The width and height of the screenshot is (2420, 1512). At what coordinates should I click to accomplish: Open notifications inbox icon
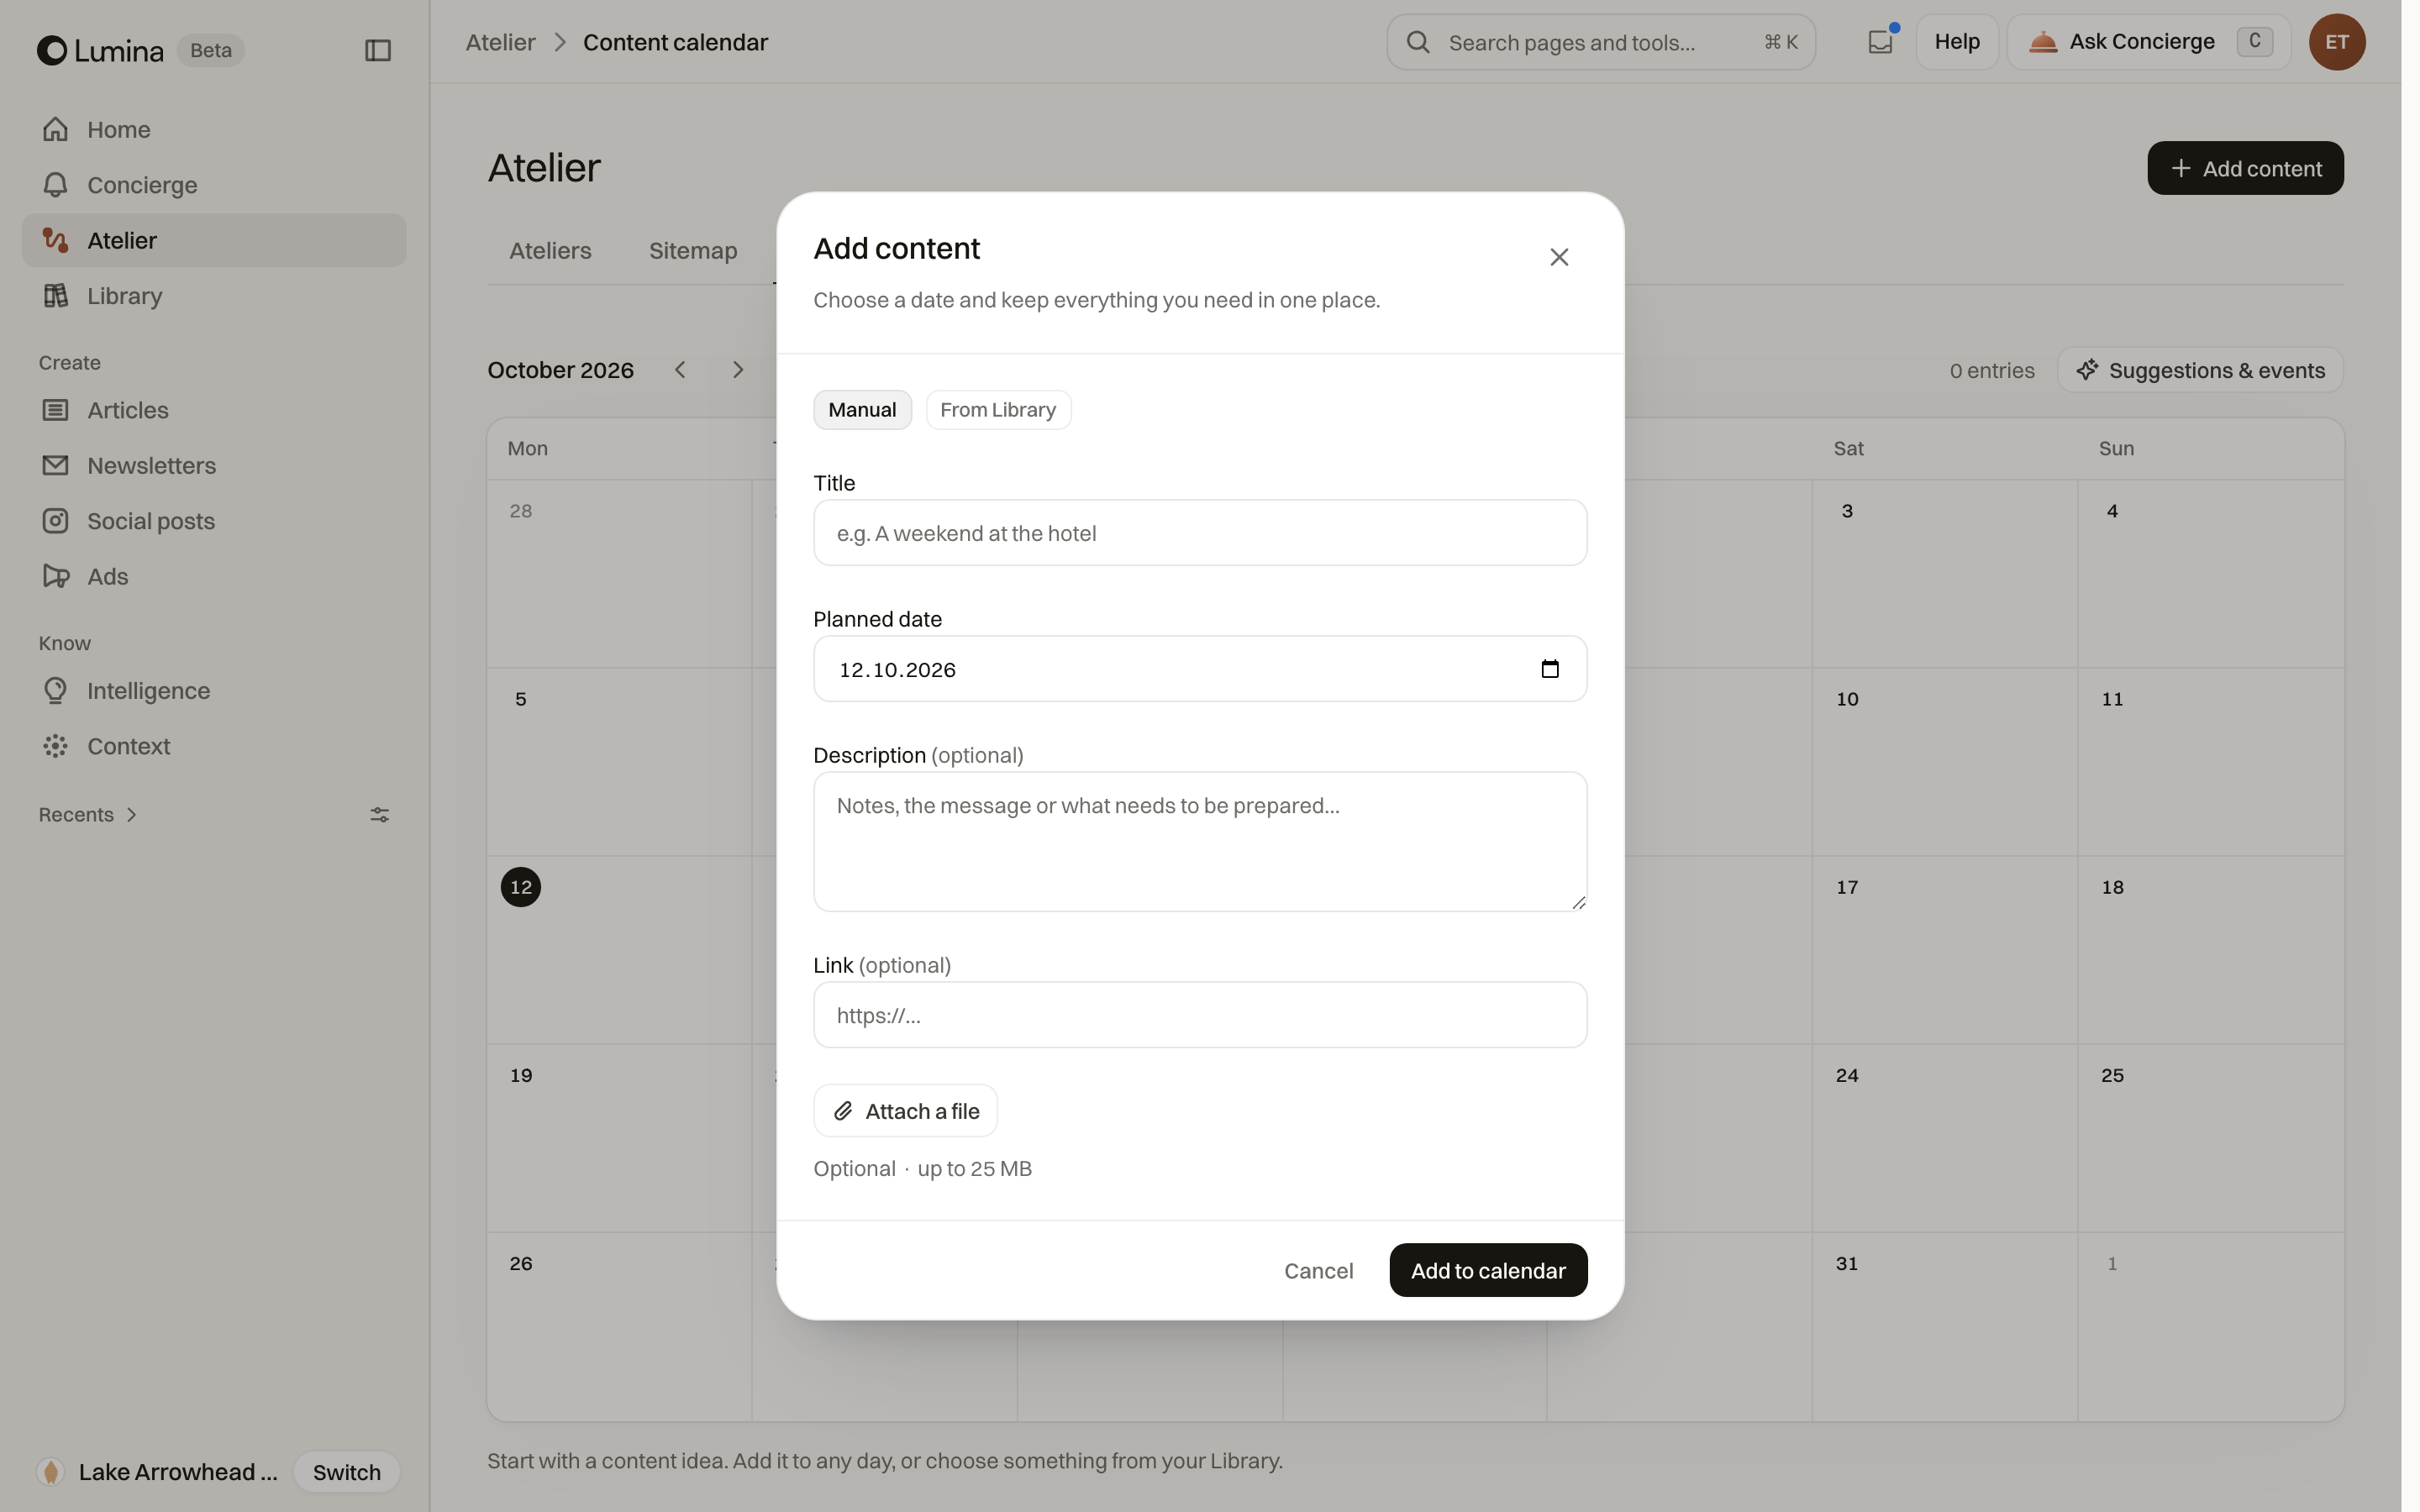[x=1881, y=42]
